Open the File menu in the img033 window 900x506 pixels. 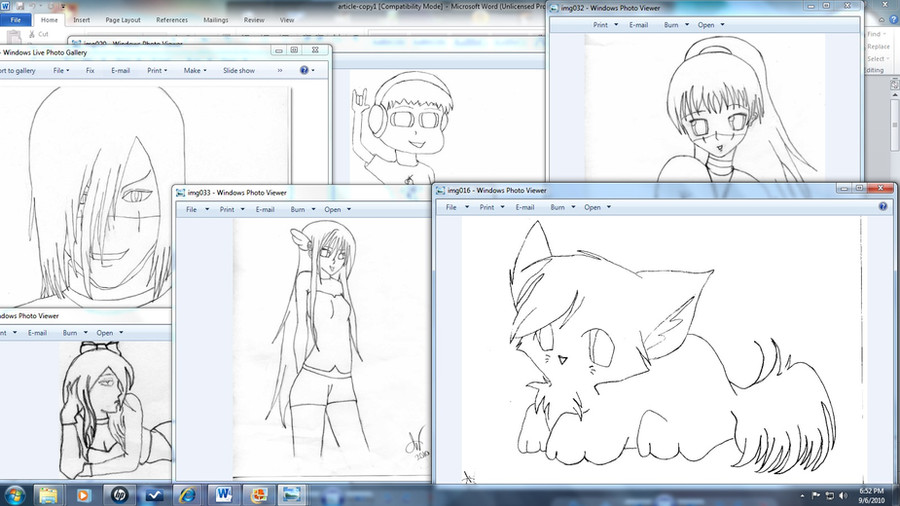[197, 210]
